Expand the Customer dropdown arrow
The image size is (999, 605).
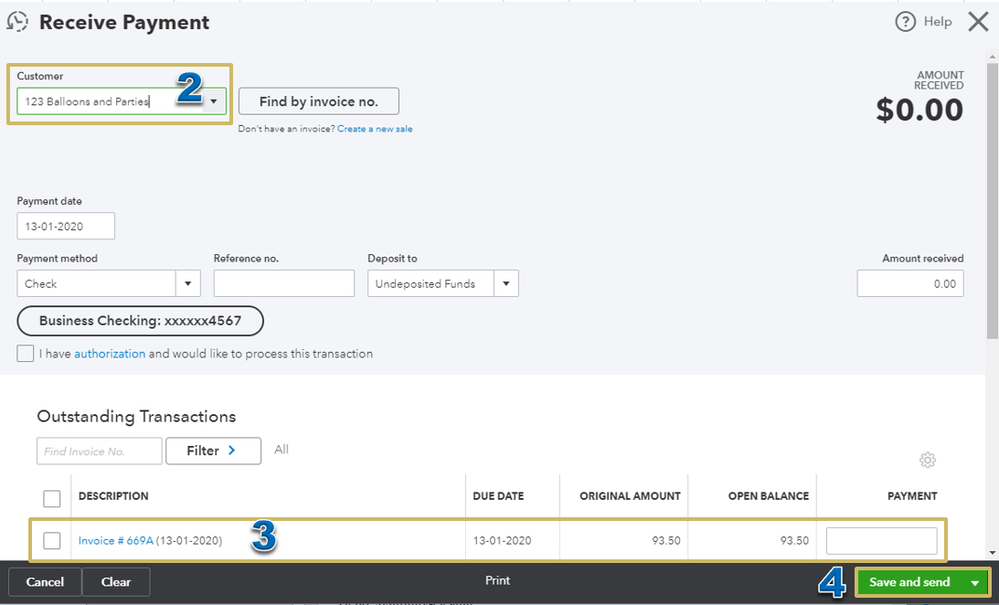click(214, 101)
